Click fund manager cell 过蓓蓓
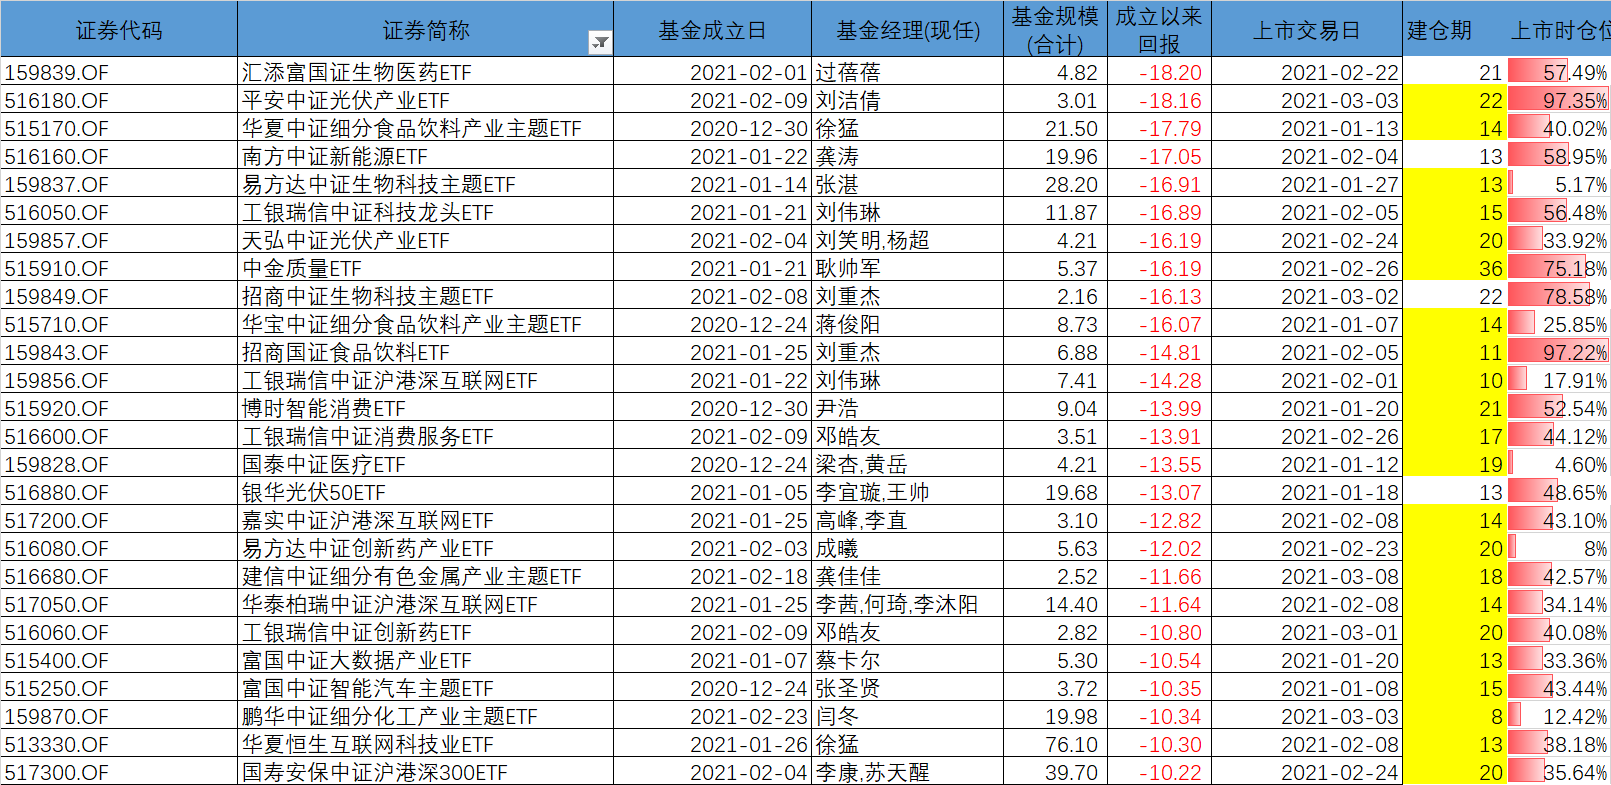 click(907, 72)
